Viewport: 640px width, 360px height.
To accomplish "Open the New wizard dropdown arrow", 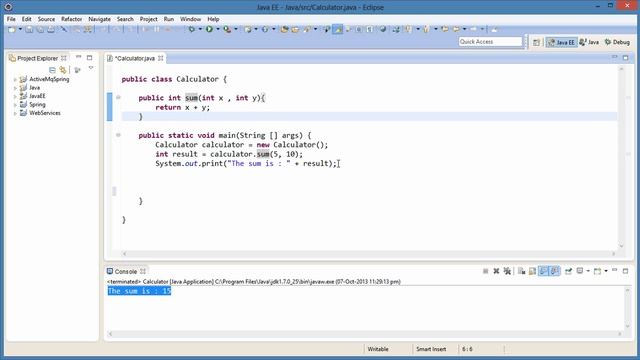I will point(20,29).
